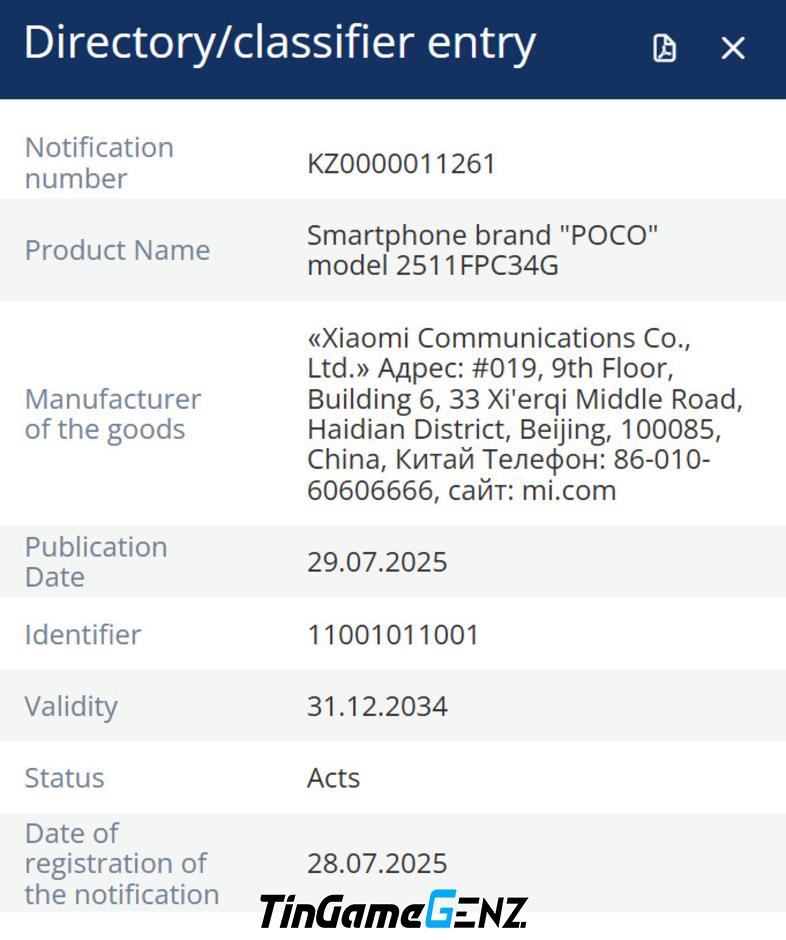Select identifier value 11001011001
786x940 pixels.
(393, 635)
